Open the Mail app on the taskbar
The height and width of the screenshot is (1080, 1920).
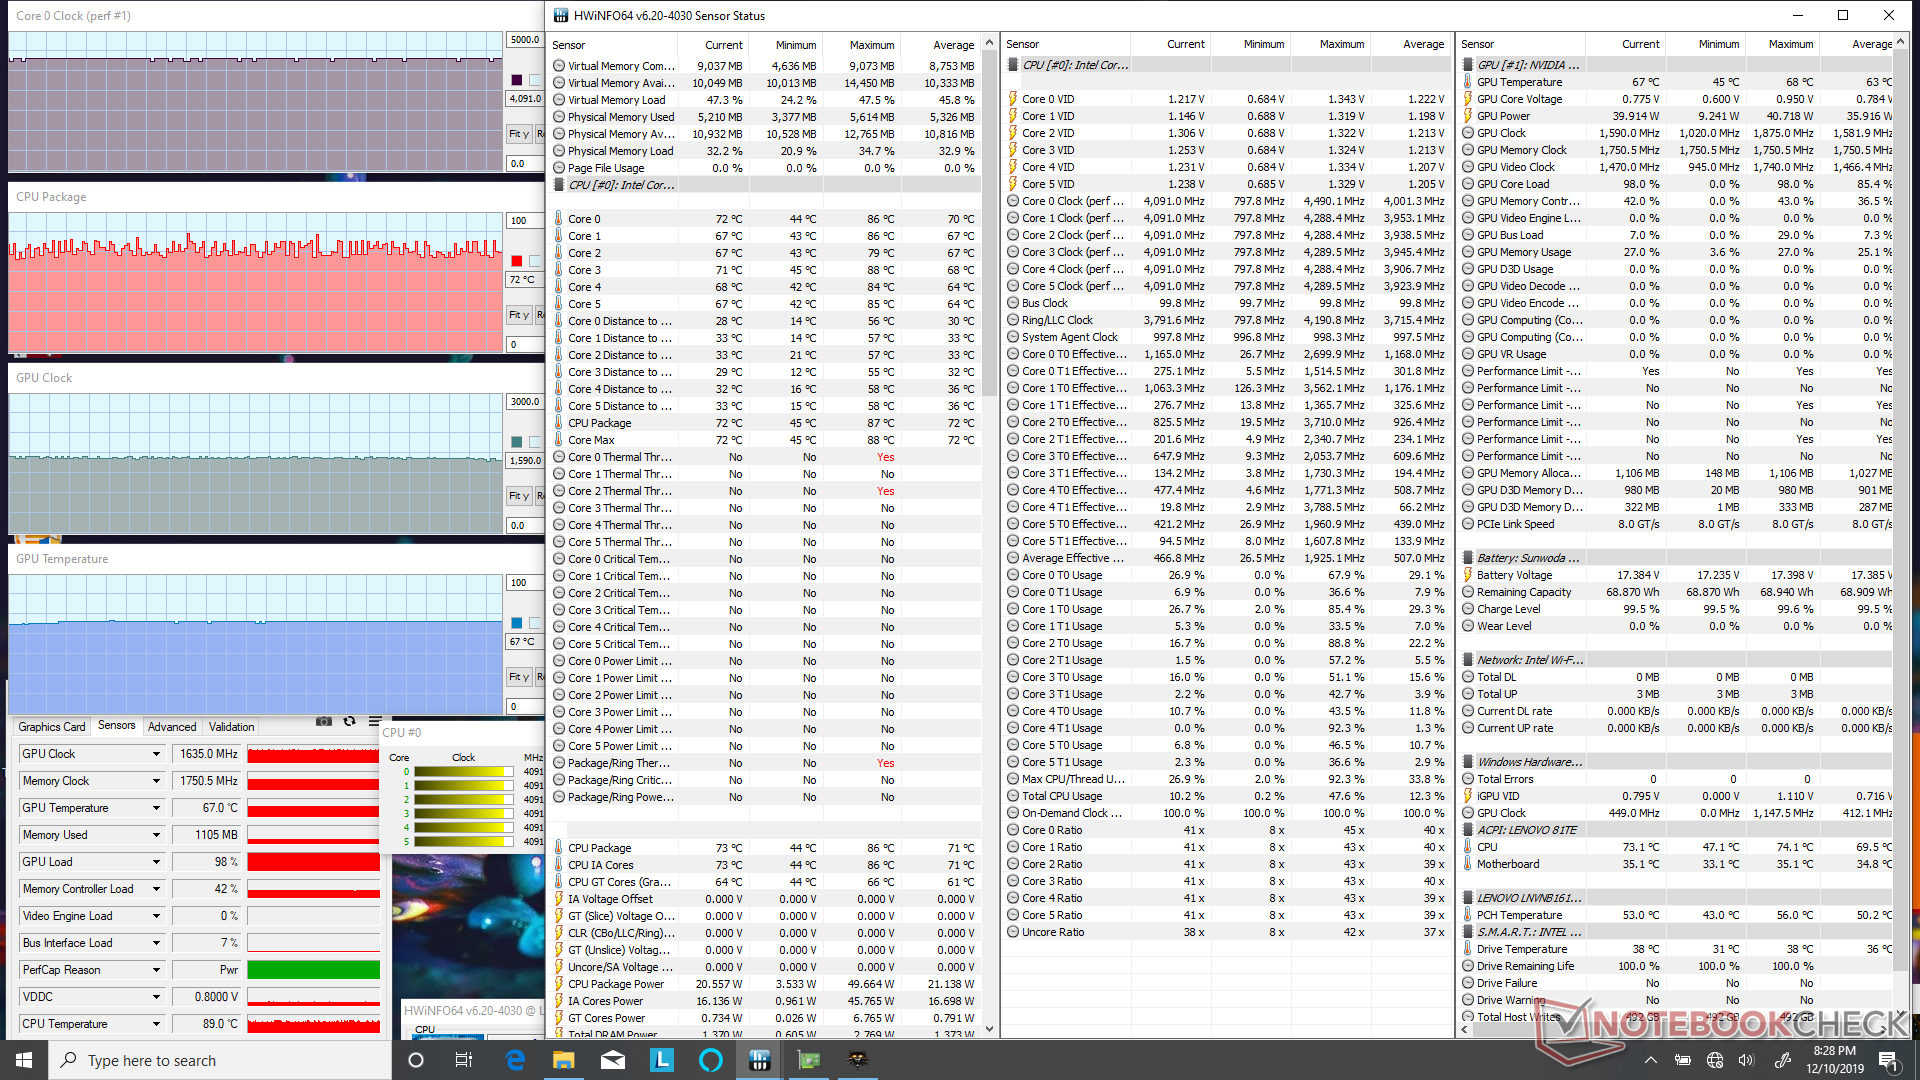[x=613, y=1060]
